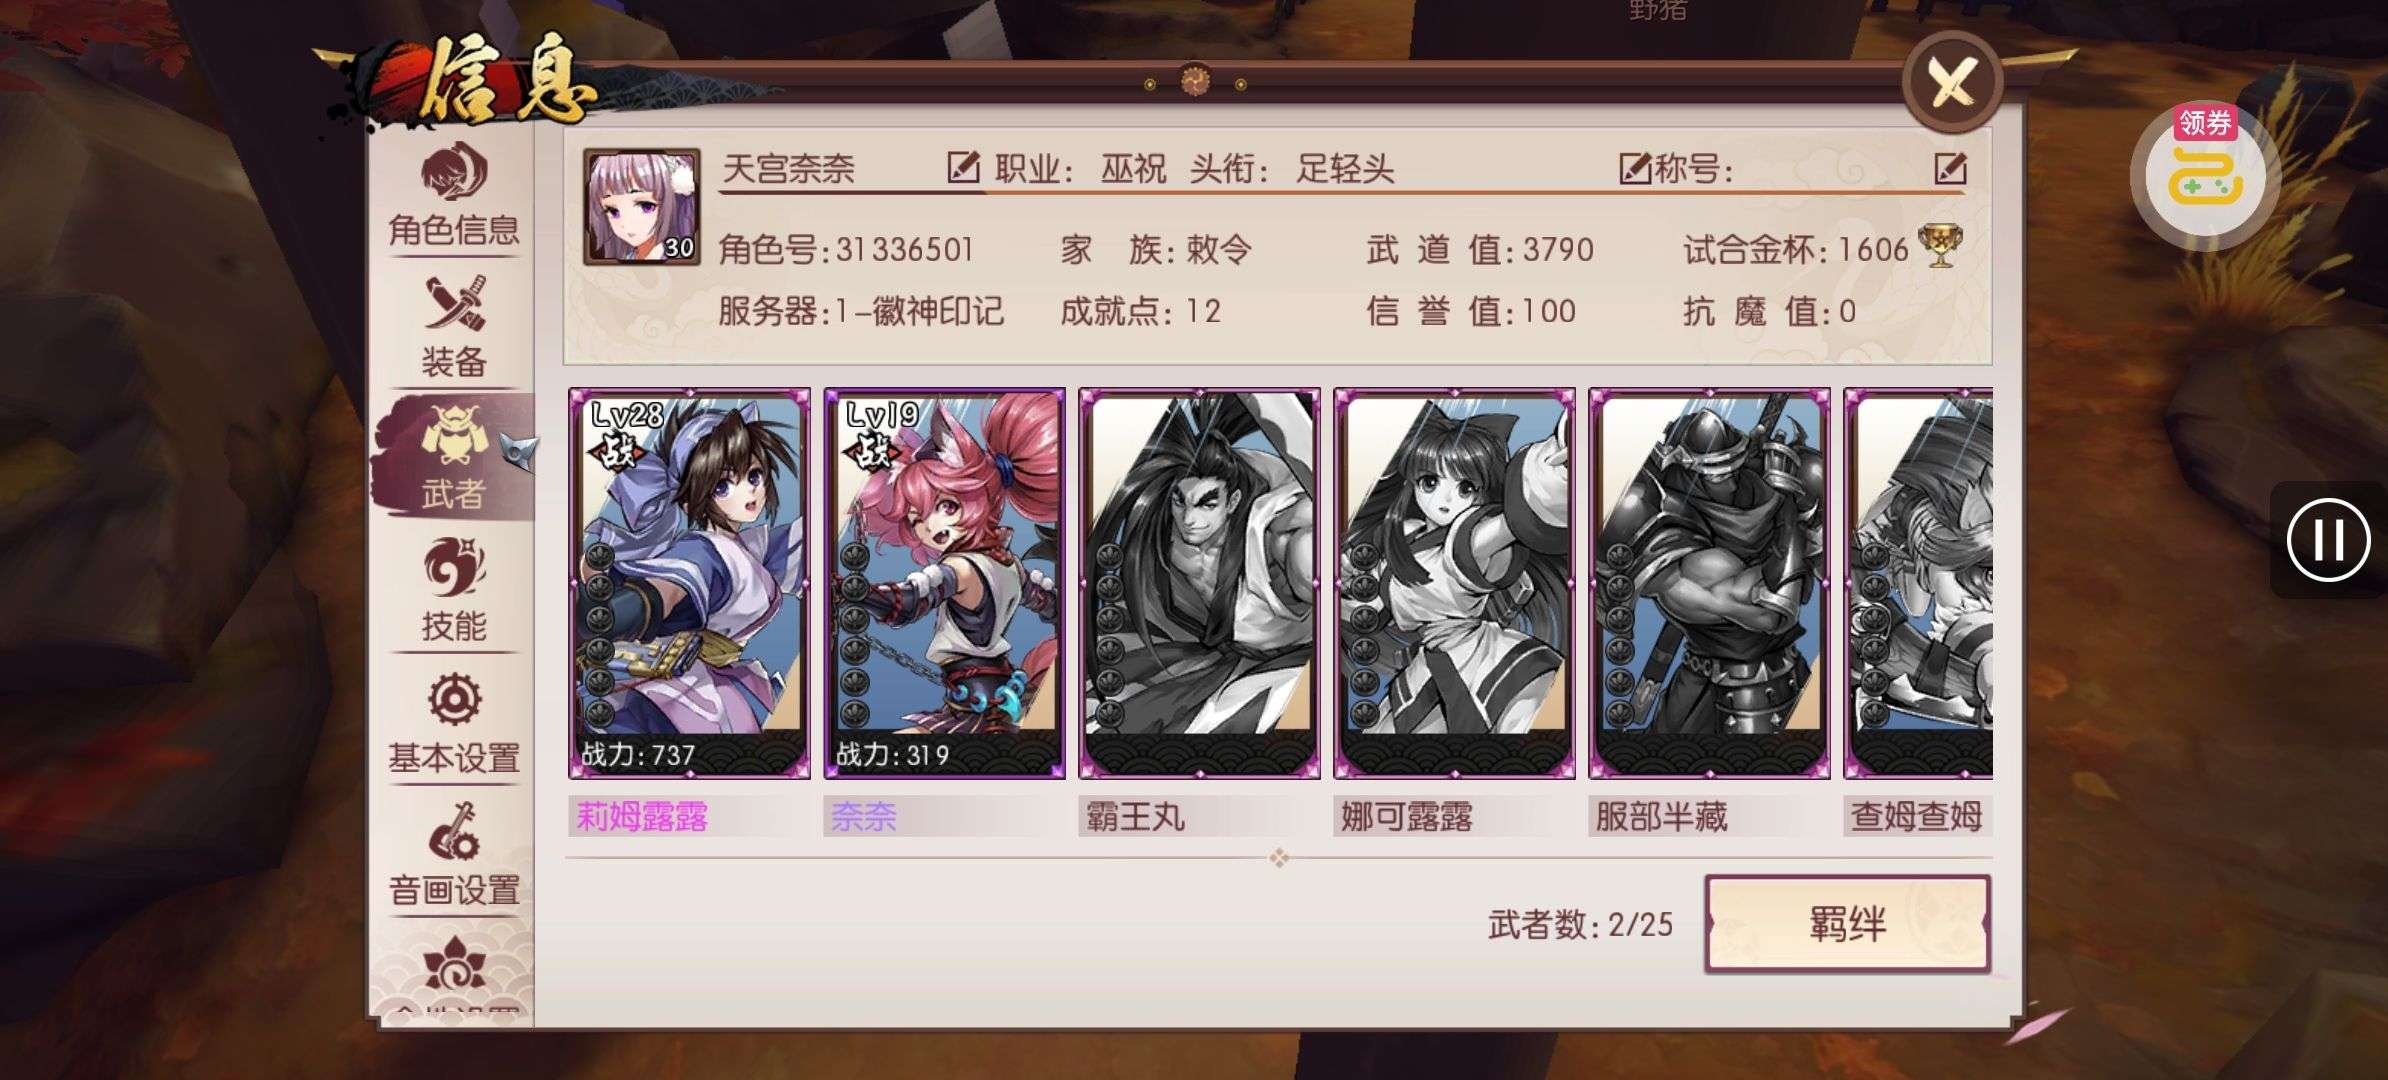
Task: Edit the 称号 title field icon
Action: [x=1950, y=168]
